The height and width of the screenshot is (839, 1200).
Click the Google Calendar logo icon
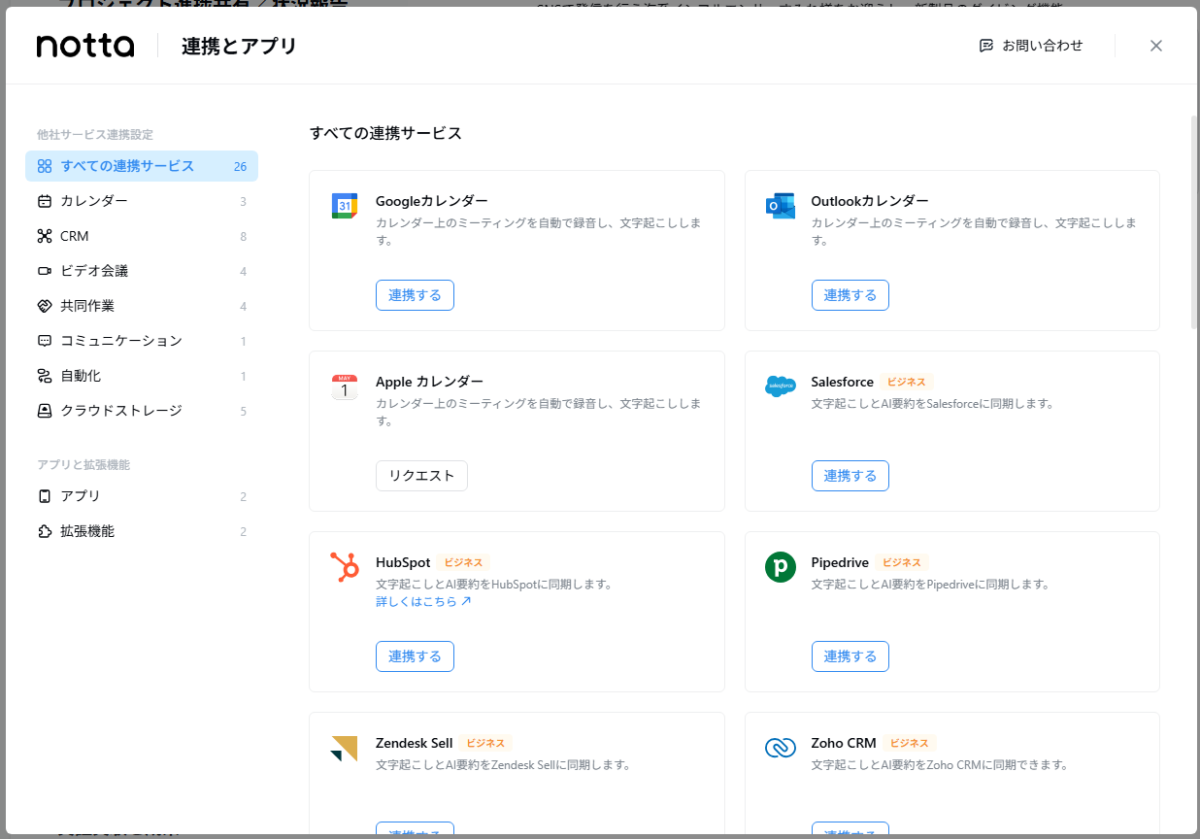pyautogui.click(x=344, y=206)
